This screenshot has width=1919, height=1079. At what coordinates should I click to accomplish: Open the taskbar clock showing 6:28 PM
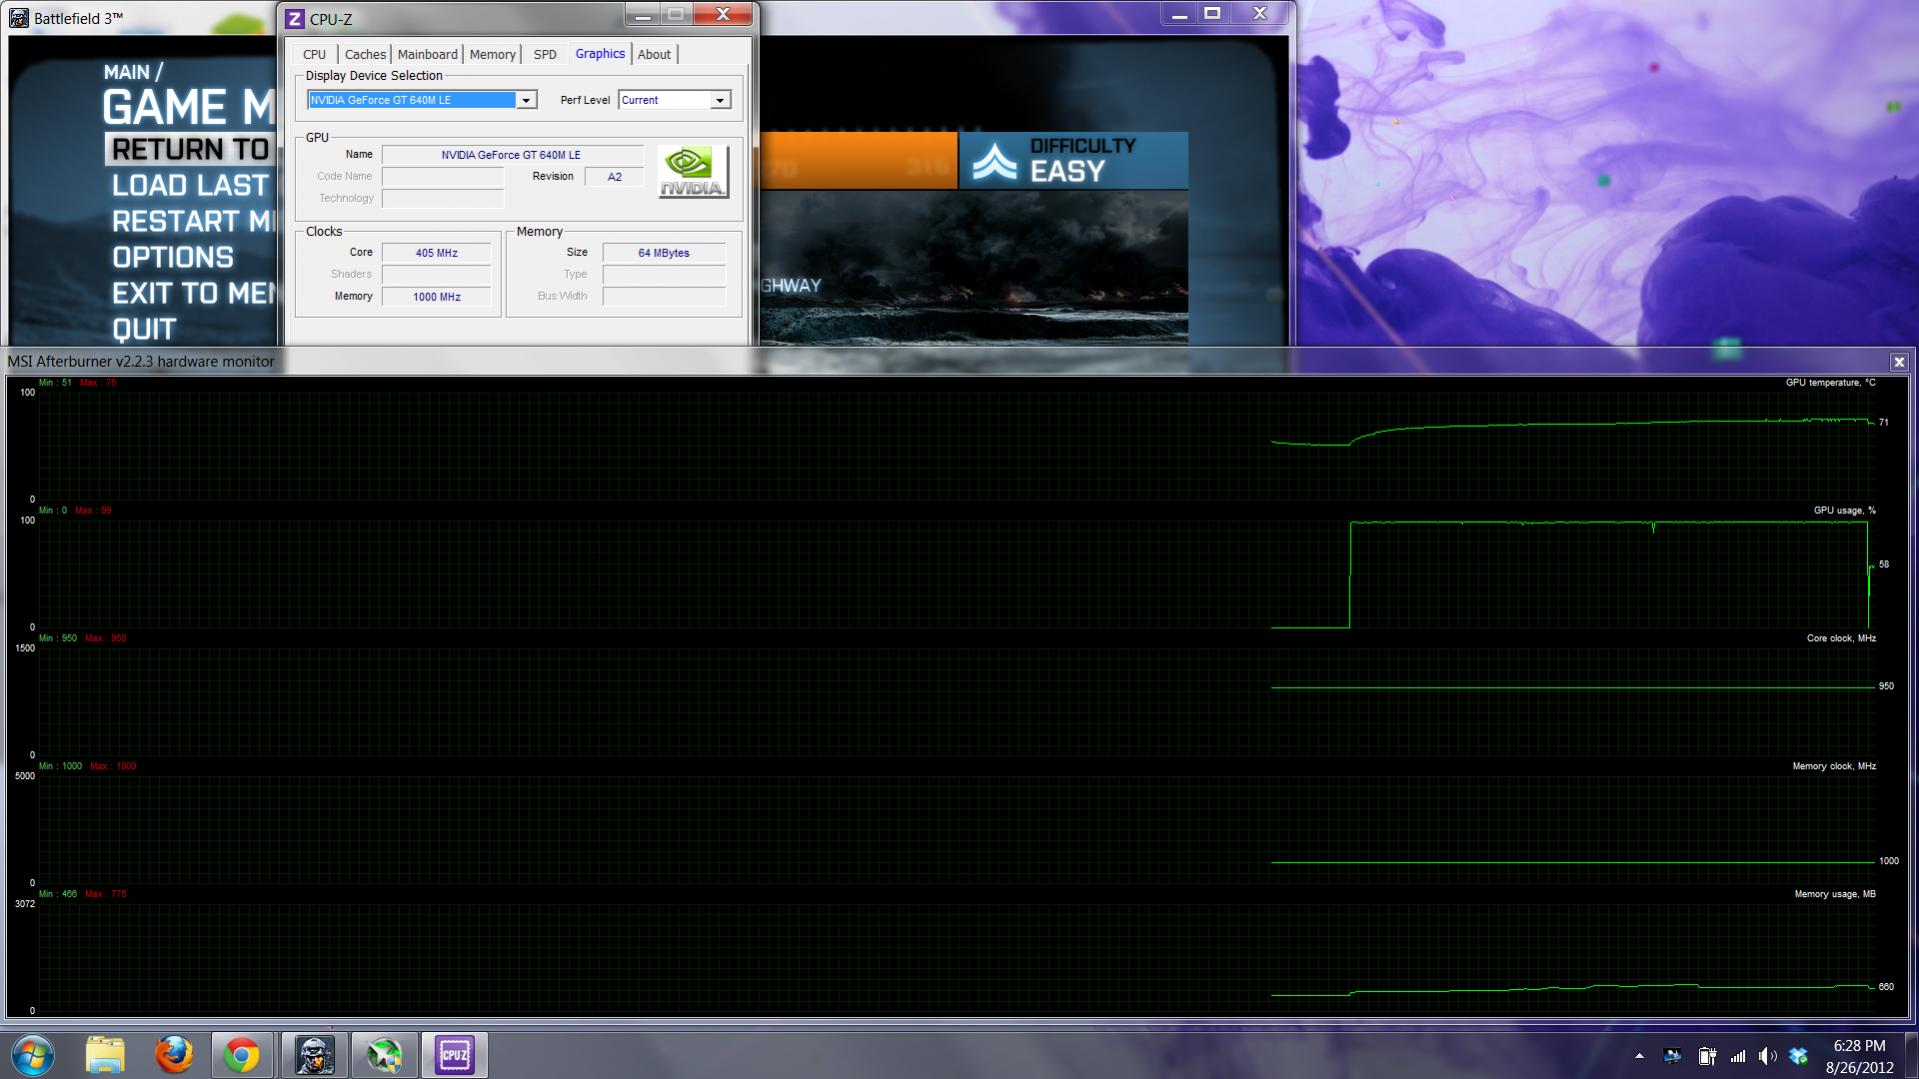pyautogui.click(x=1859, y=1056)
